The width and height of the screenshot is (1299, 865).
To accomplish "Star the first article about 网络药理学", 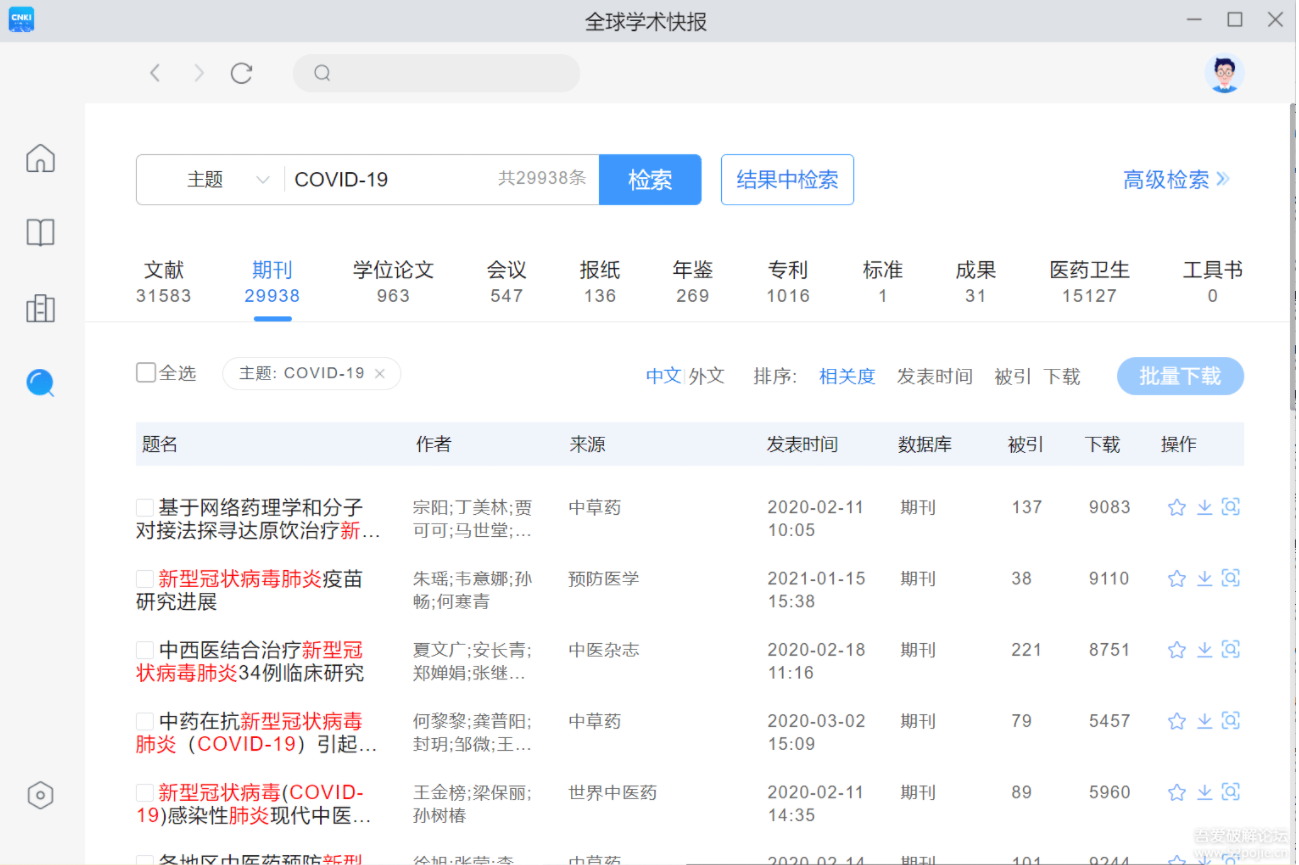I will 1176,507.
